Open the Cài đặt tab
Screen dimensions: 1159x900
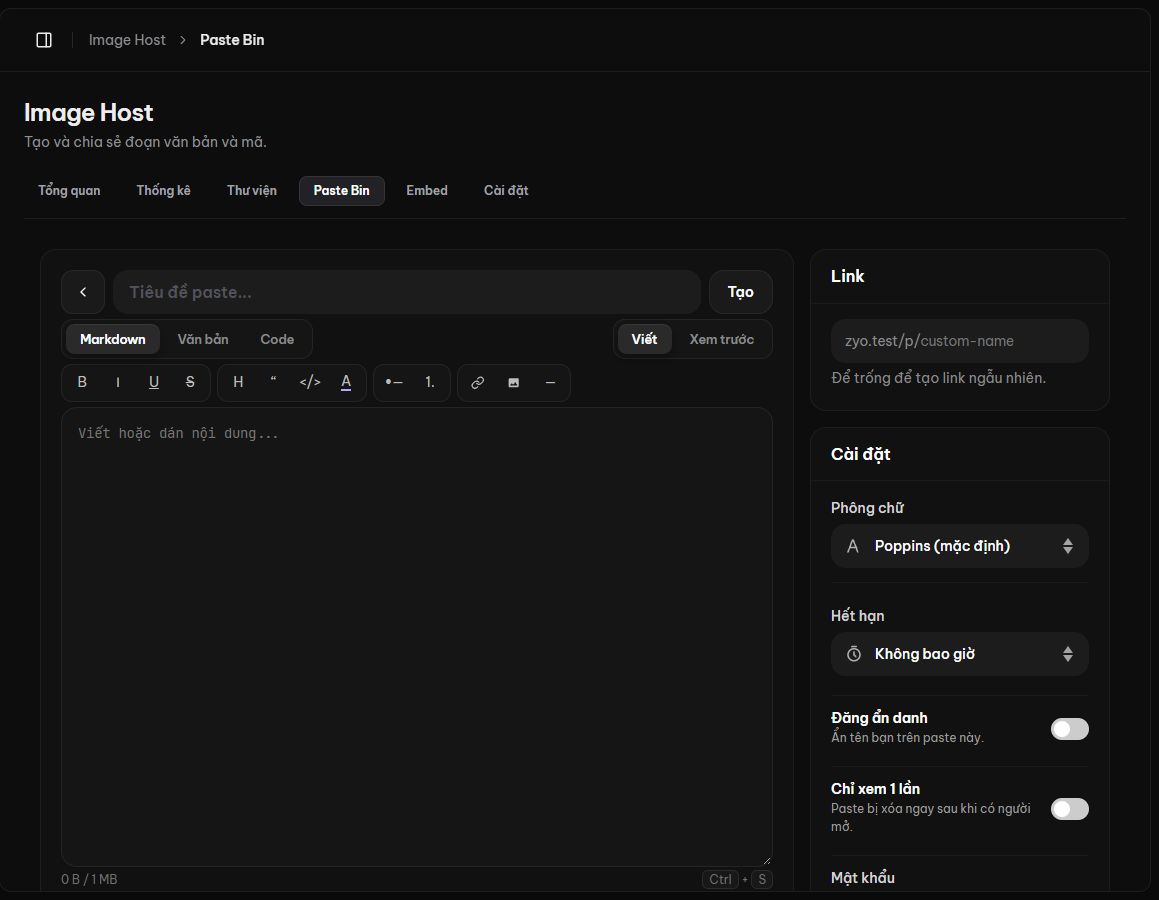506,191
